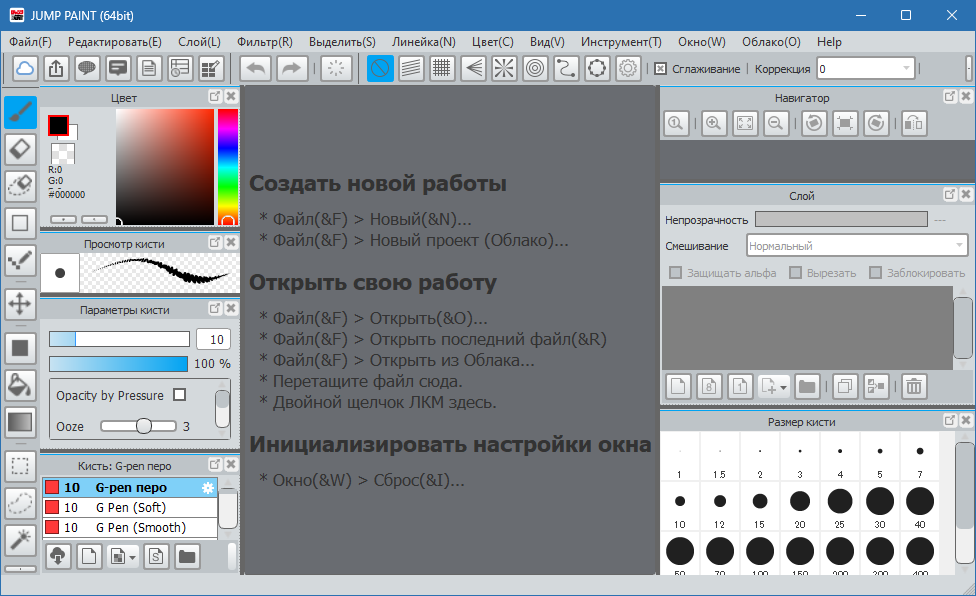976x596 pixels.
Task: Click the rainbow hue bar
Action: click(228, 167)
